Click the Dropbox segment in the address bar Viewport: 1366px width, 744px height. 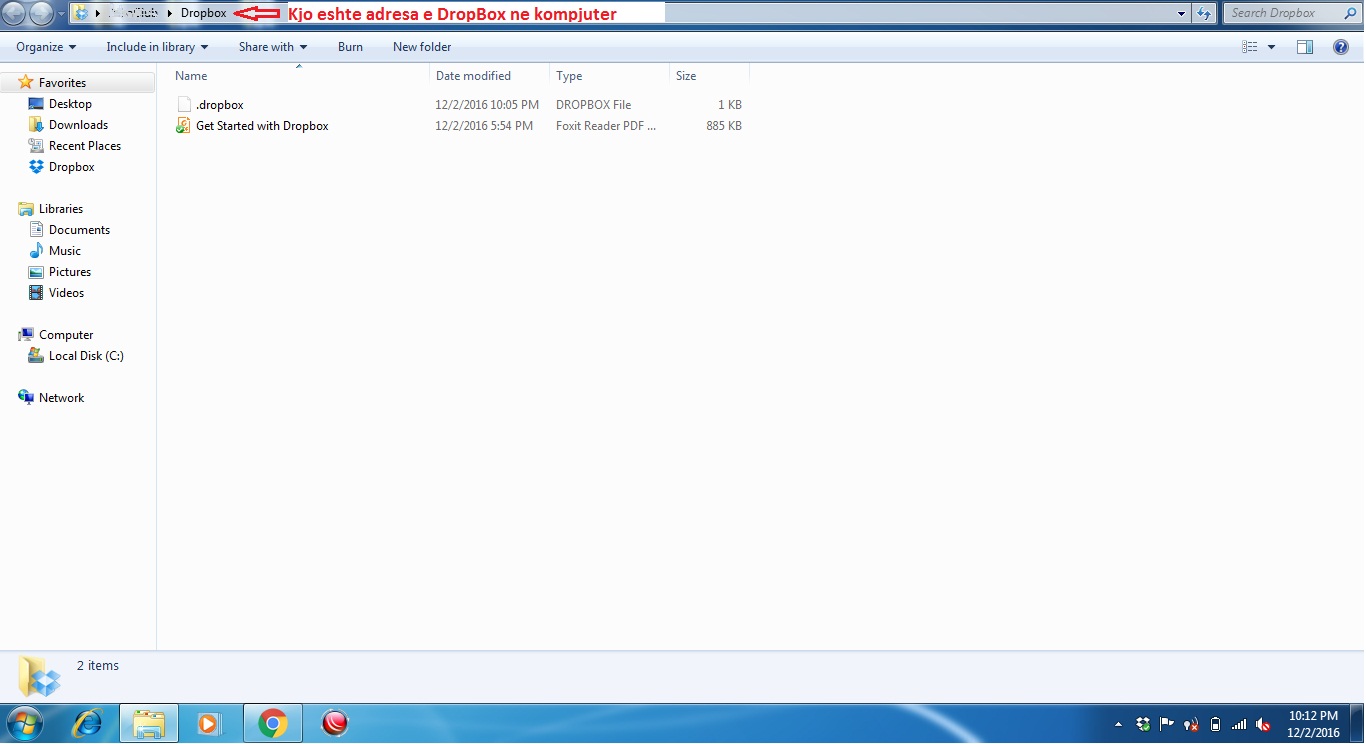point(204,13)
